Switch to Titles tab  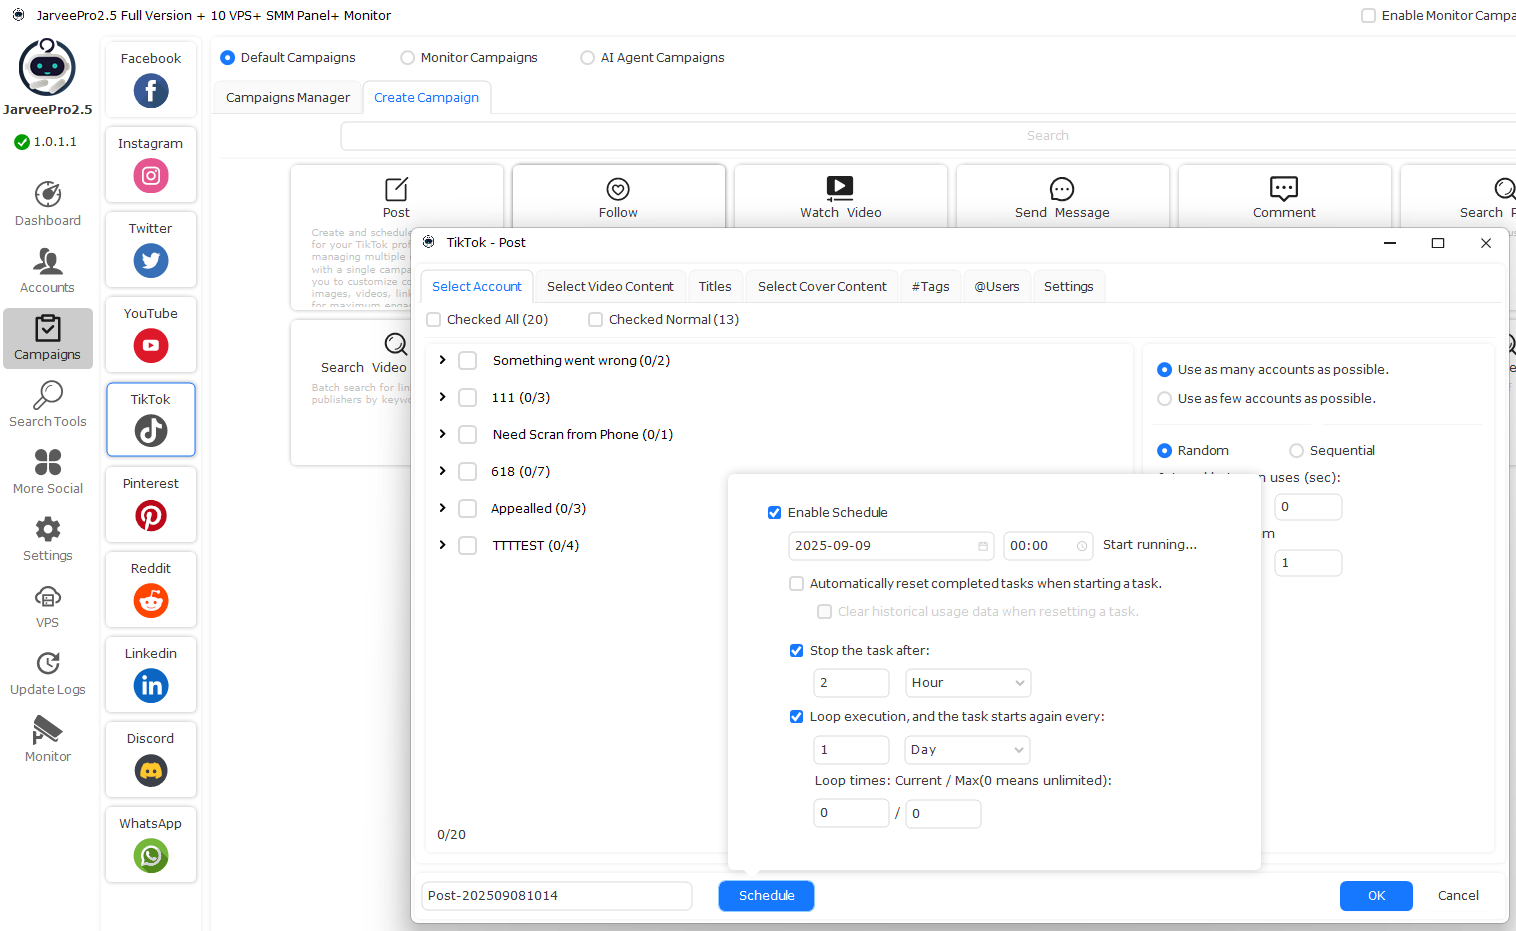pyautogui.click(x=715, y=287)
